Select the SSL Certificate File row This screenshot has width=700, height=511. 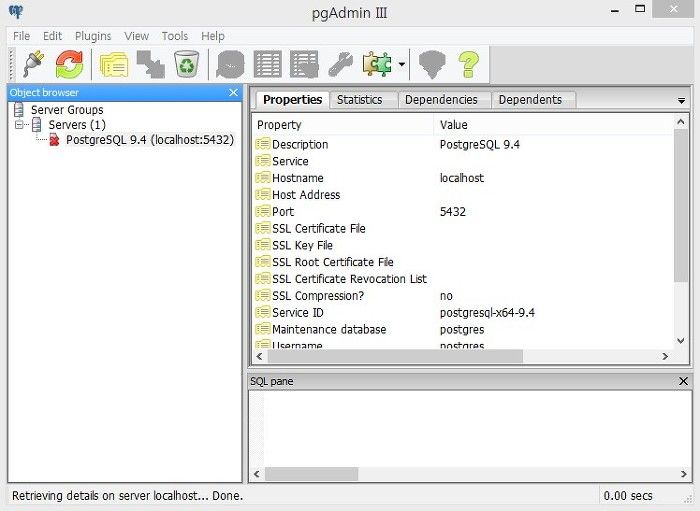tap(463, 228)
